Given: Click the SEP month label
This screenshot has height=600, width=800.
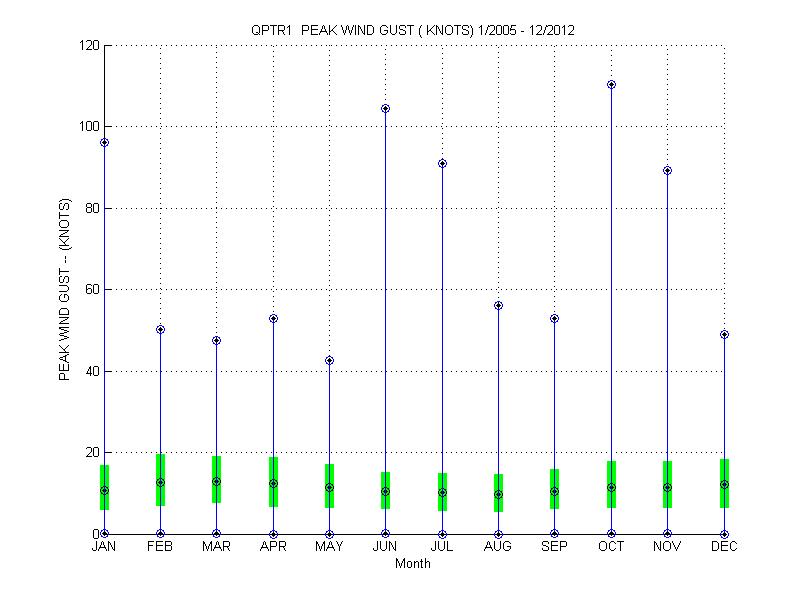Looking at the screenshot, I should pos(554,546).
